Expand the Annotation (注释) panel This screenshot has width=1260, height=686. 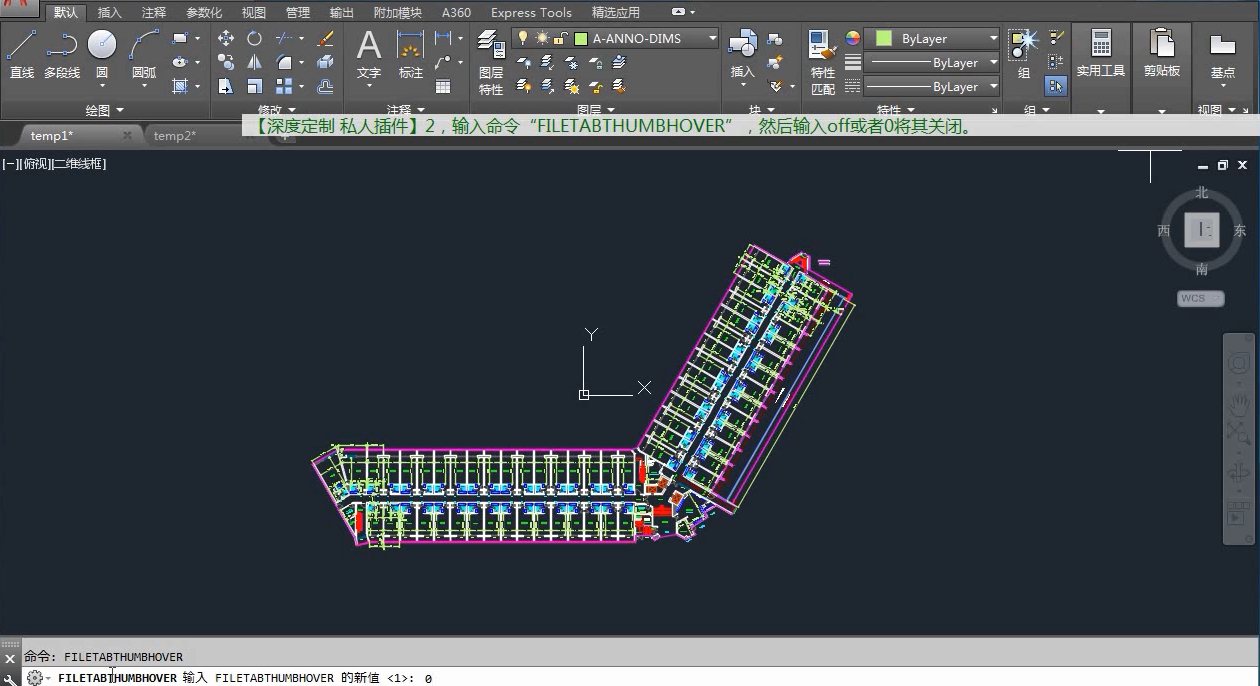[406, 110]
